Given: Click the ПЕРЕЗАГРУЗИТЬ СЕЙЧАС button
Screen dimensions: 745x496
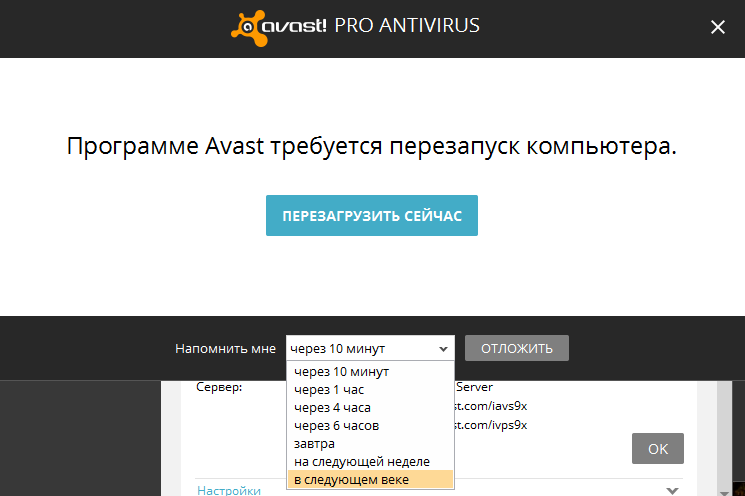Looking at the screenshot, I should pyautogui.click(x=372, y=215).
